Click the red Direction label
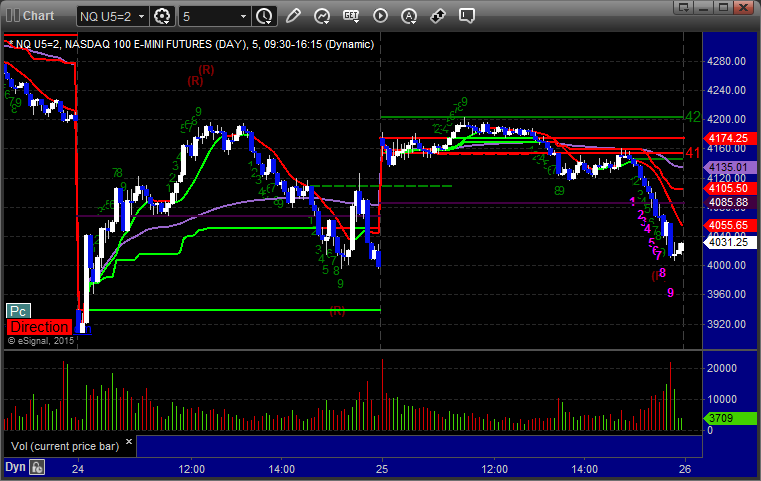The width and height of the screenshot is (761, 481). click(x=39, y=327)
